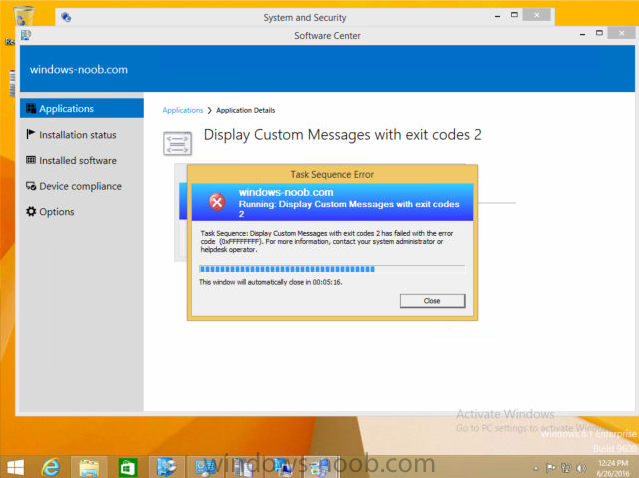The height and width of the screenshot is (478, 639).
Task: Click the Application Details breadcrumb text
Action: (245, 110)
